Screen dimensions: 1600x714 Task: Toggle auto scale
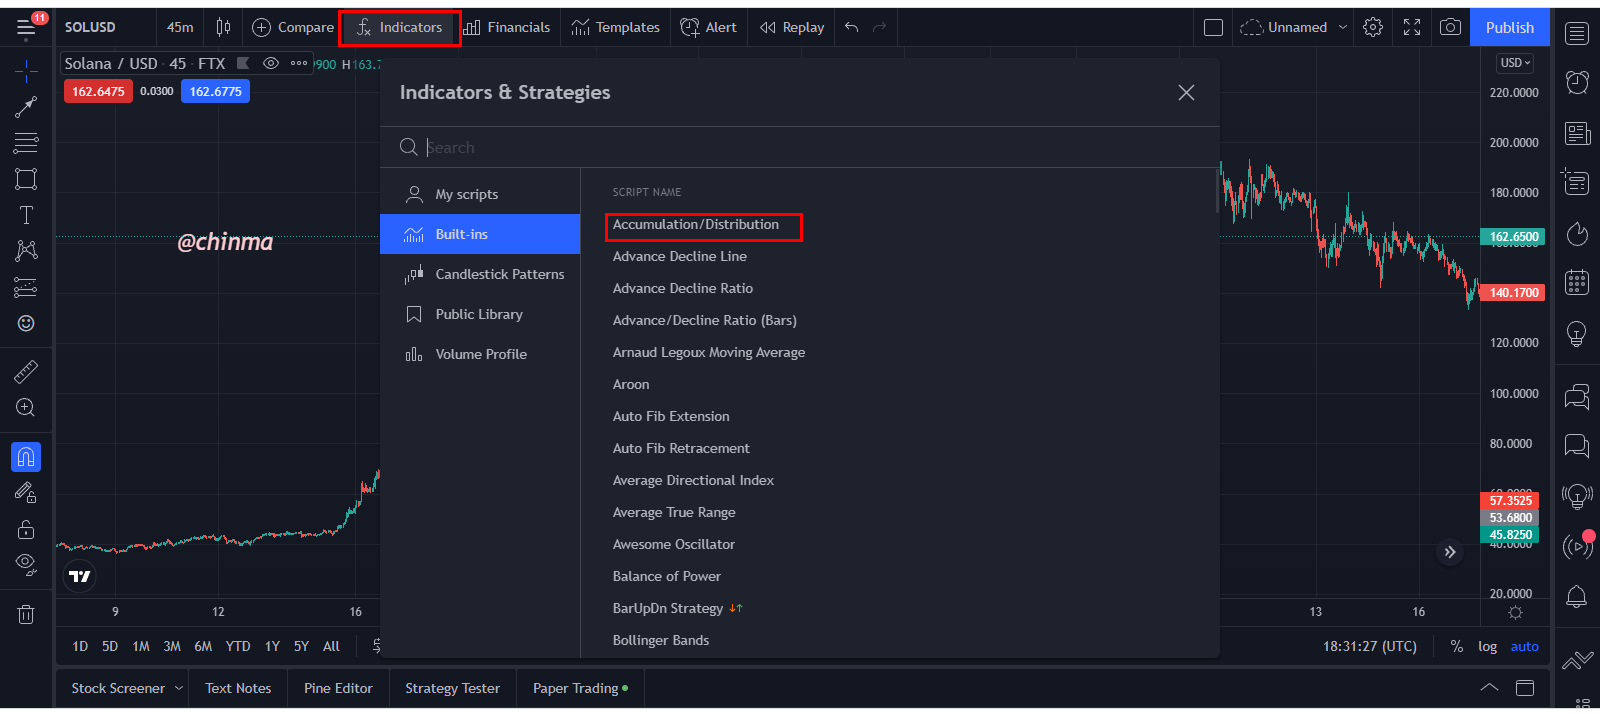[1525, 646]
